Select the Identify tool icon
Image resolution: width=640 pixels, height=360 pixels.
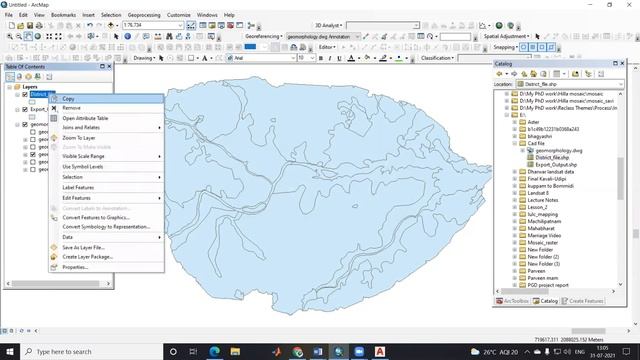(x=127, y=36)
